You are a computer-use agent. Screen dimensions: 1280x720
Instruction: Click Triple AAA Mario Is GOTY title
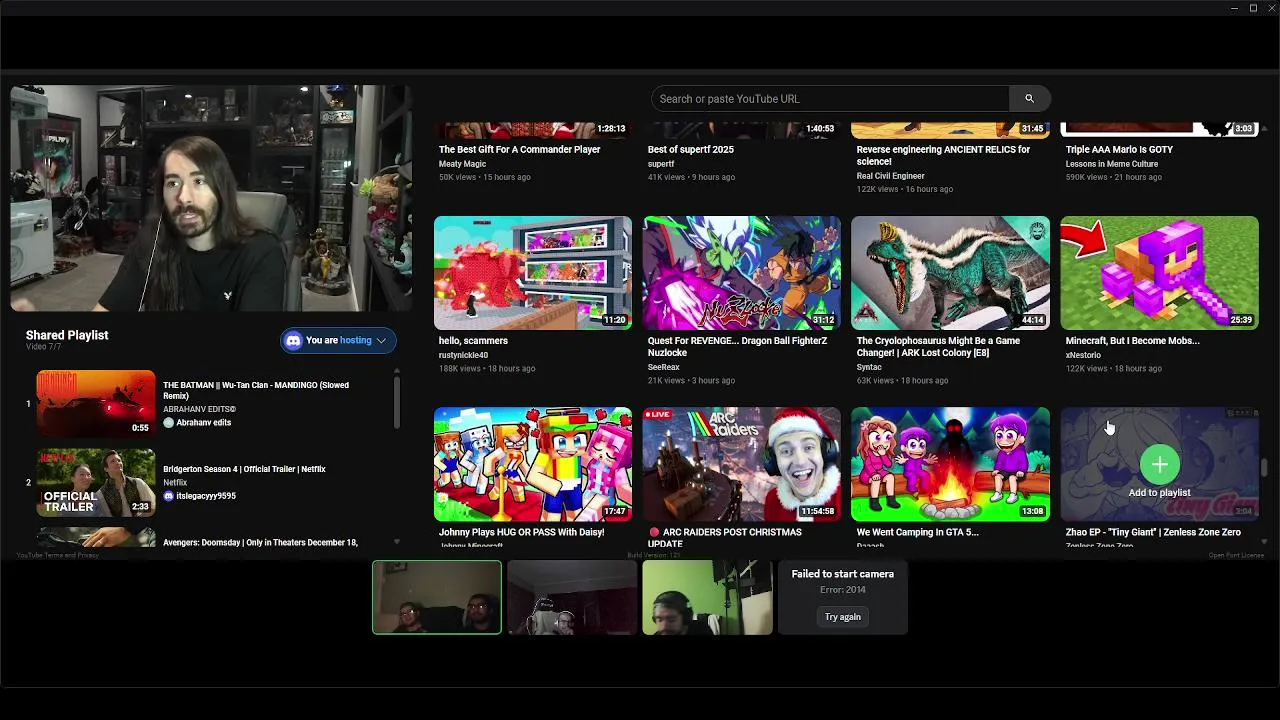pyautogui.click(x=1119, y=149)
